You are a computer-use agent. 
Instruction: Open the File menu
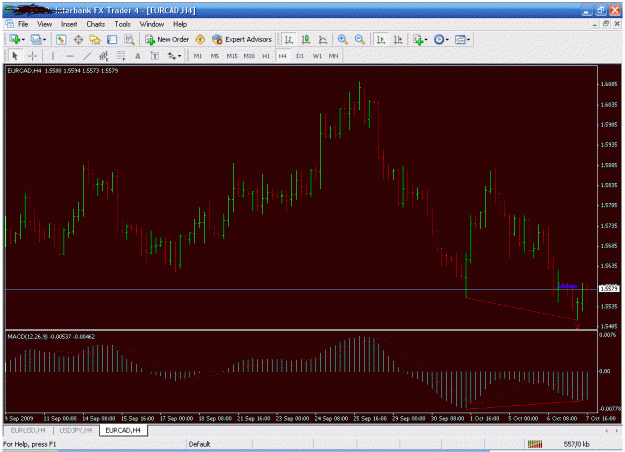23,24
